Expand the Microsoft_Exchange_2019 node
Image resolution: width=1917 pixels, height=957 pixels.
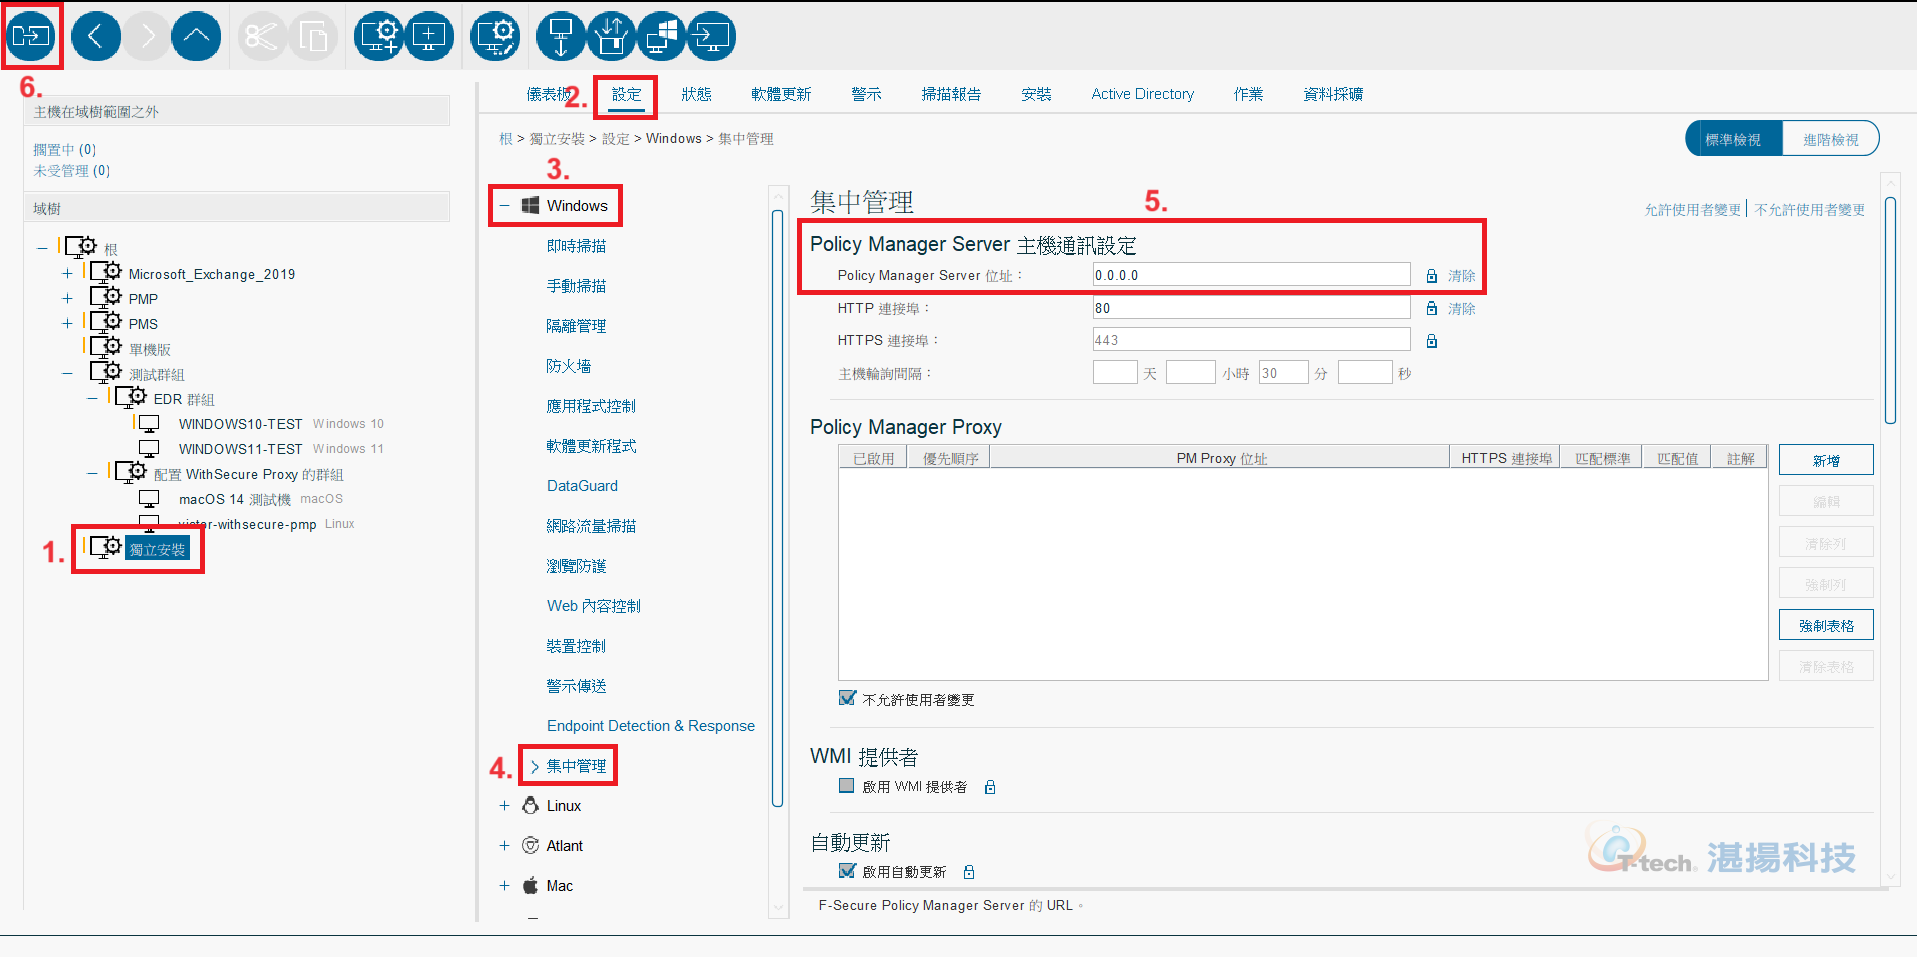[67, 273]
